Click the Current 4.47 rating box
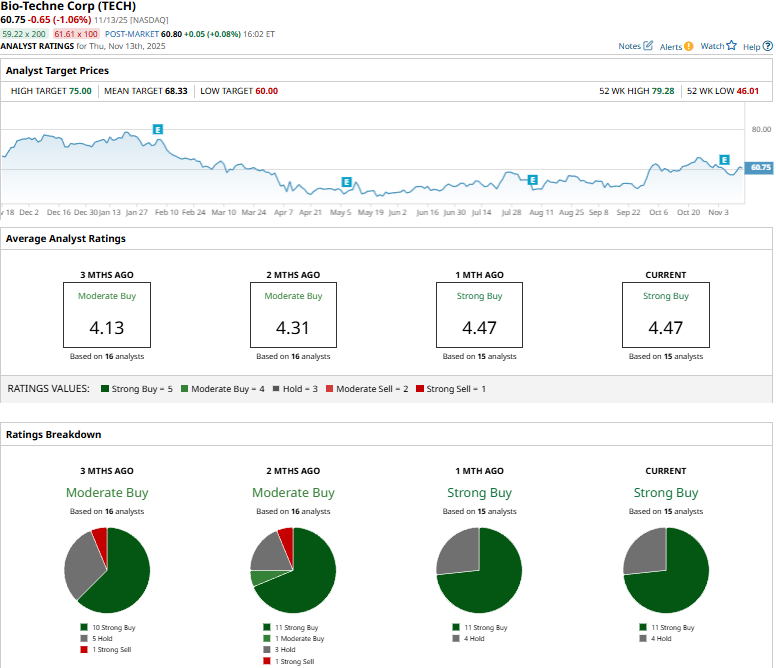The width and height of the screenshot is (776, 668). tap(665, 315)
